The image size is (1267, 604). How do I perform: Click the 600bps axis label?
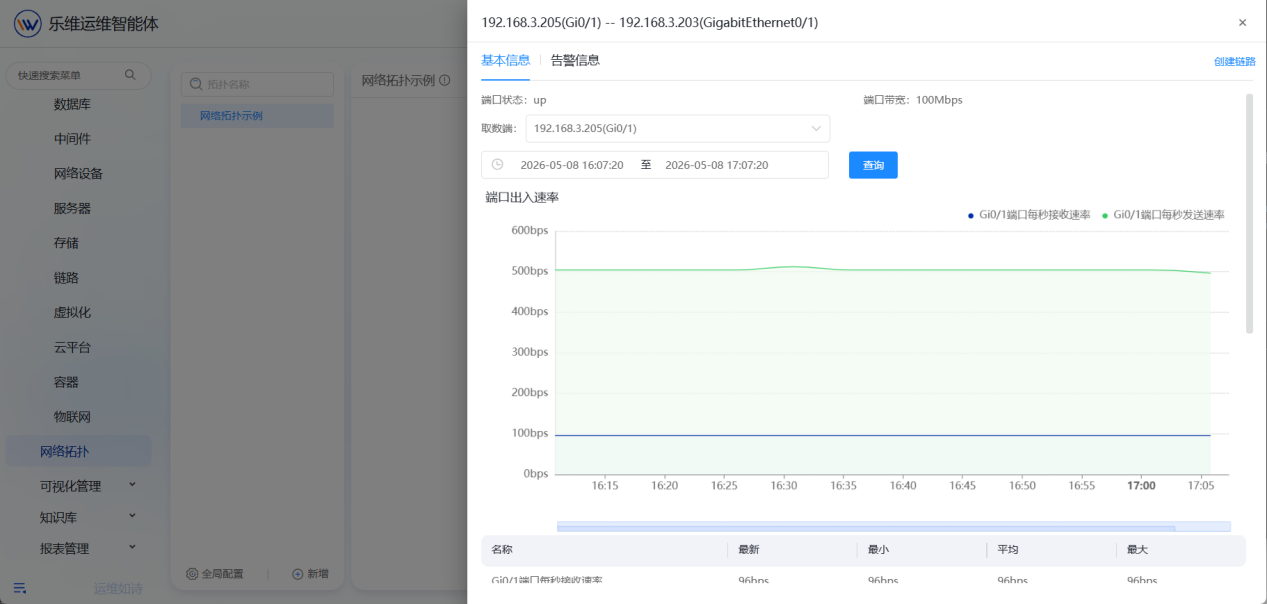[530, 231]
